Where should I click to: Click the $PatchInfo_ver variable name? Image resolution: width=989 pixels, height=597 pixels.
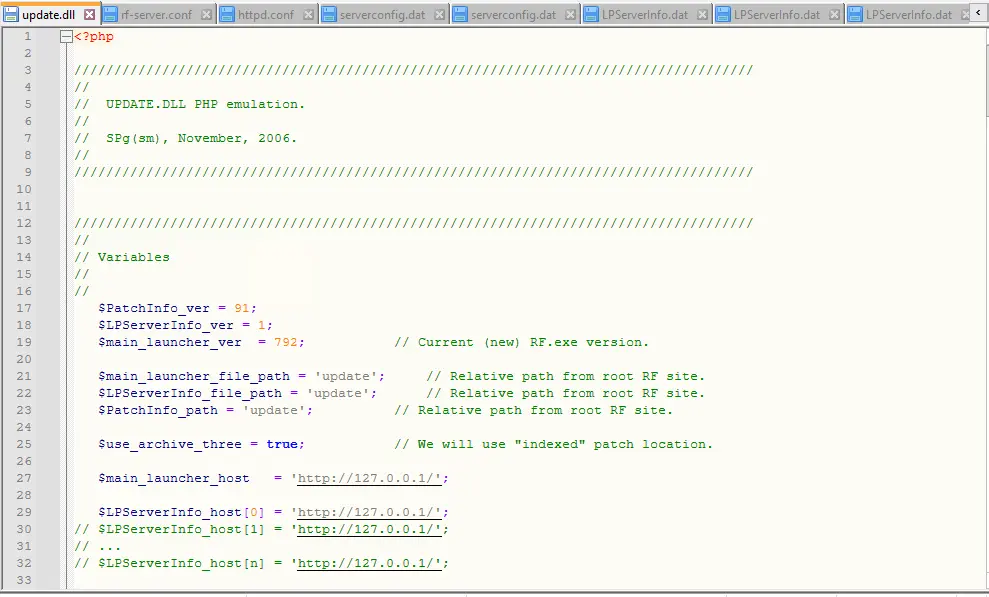click(x=154, y=308)
